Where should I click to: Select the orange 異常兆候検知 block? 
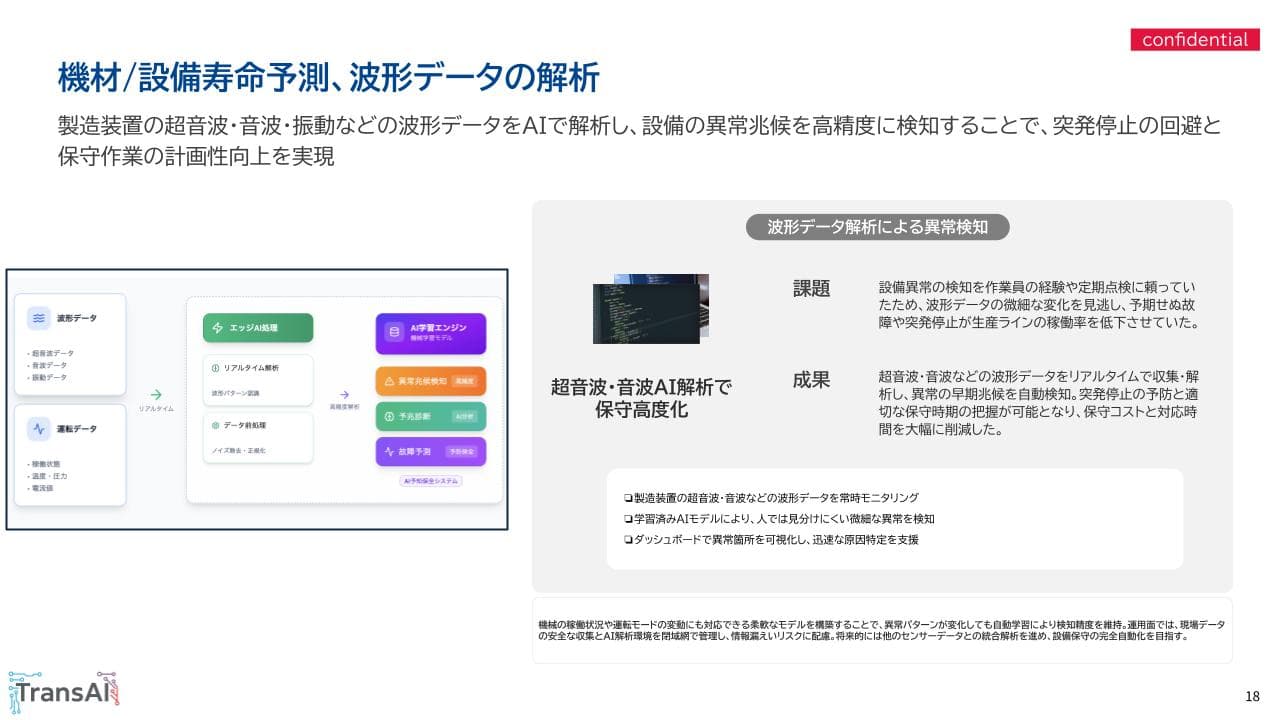[431, 381]
